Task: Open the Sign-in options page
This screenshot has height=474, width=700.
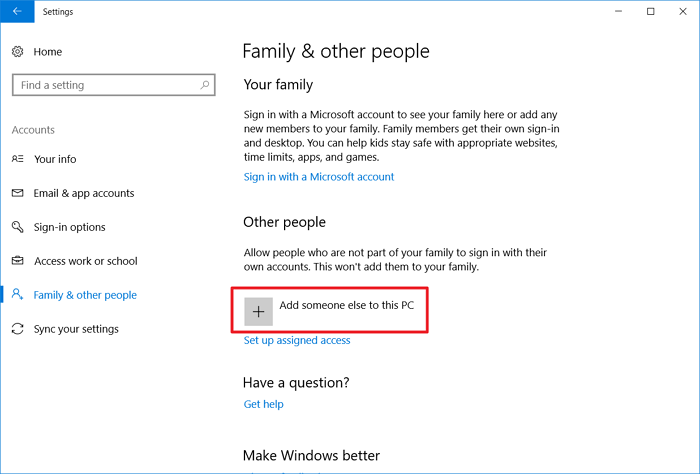Action: coord(69,227)
